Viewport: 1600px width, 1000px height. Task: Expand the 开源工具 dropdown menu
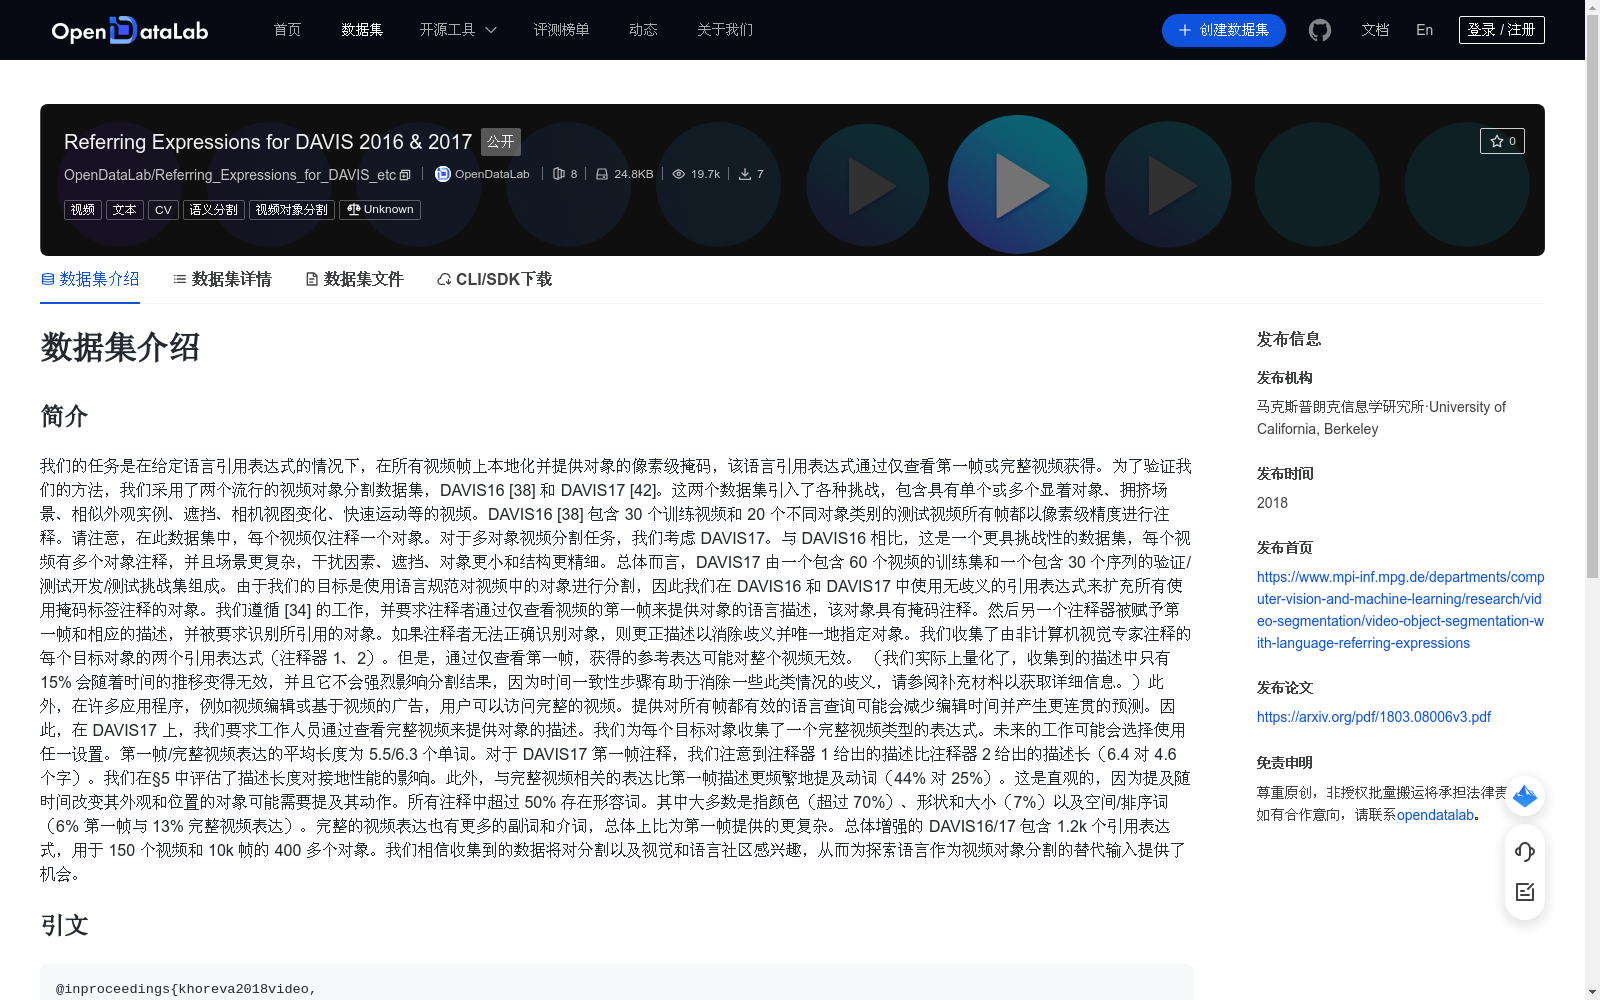click(x=458, y=30)
